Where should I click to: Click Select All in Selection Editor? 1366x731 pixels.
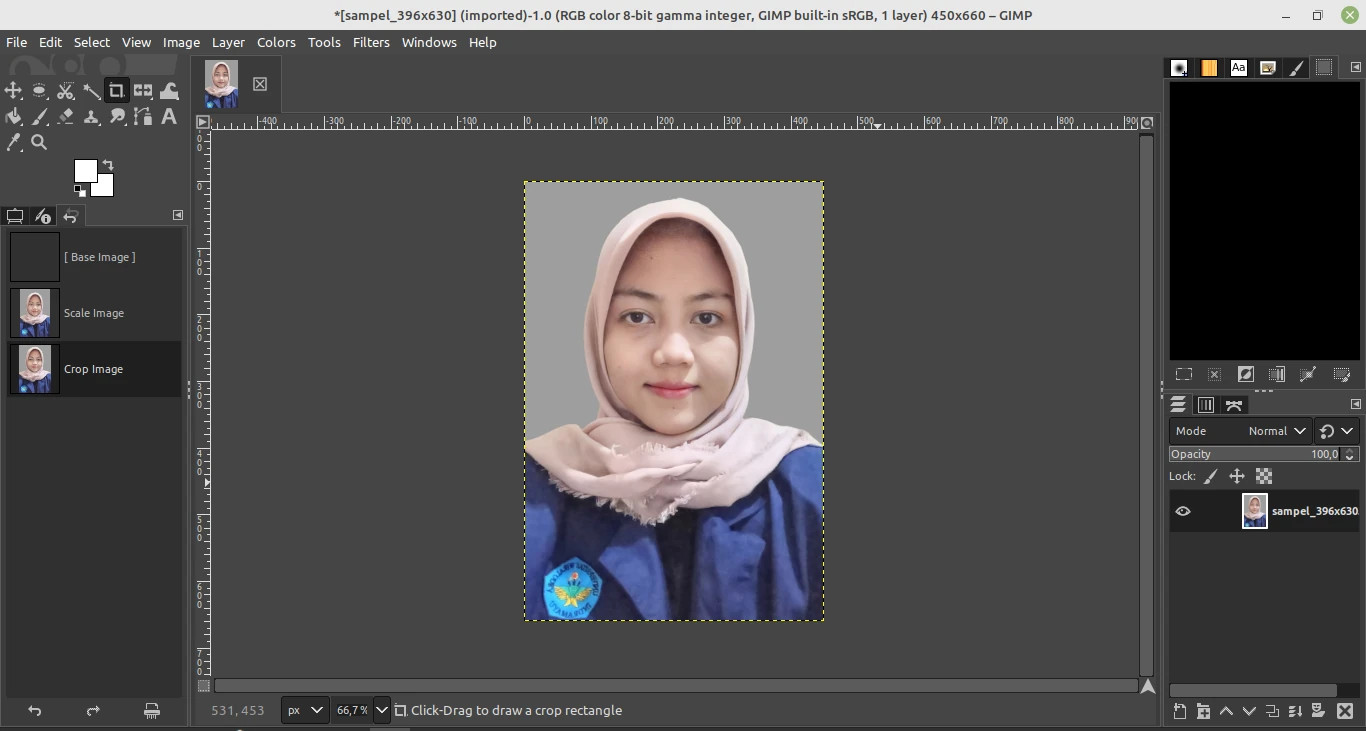[x=1184, y=374]
